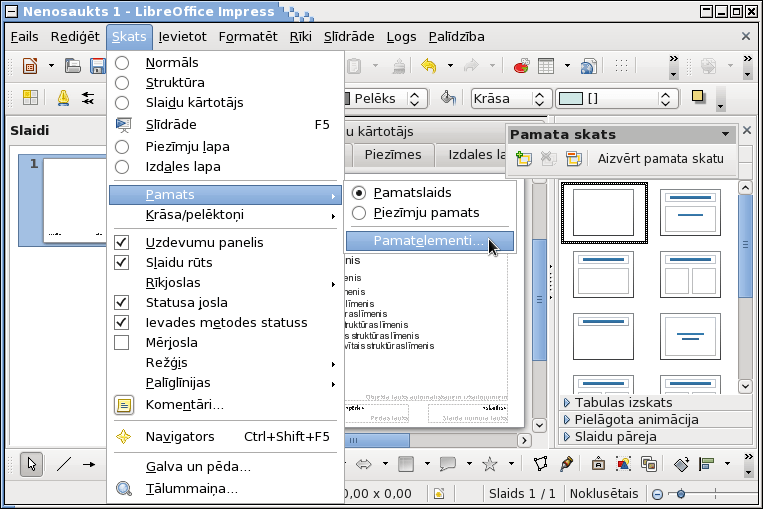
Task: Open Tālummaiņa... zoom dialog
Action: [224, 489]
